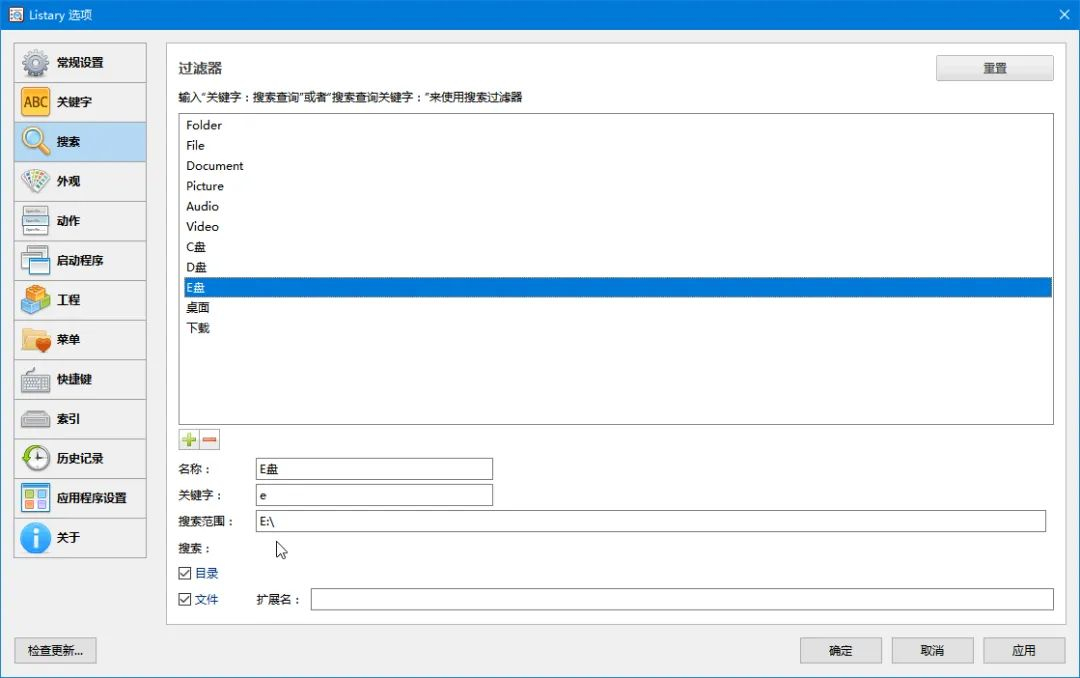This screenshot has height=678, width=1080.
Task: Open the 索引 drive icon
Action: coord(35,419)
